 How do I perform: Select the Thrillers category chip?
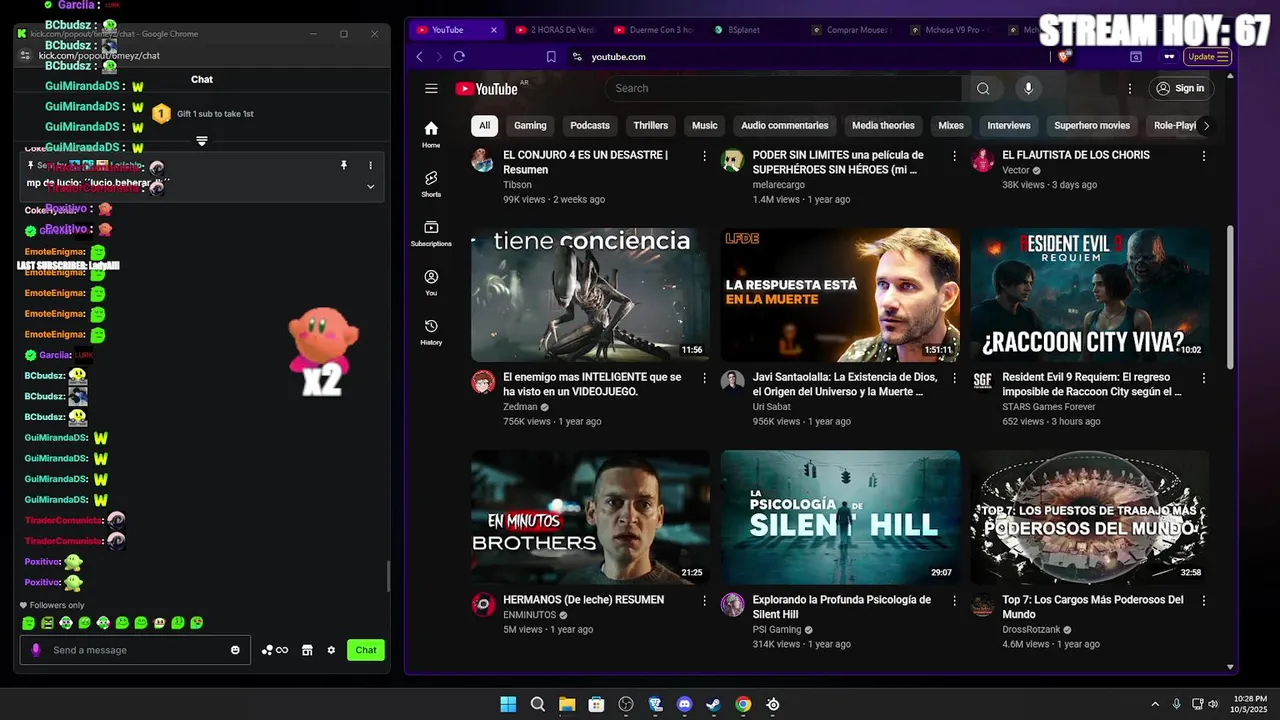tap(650, 125)
